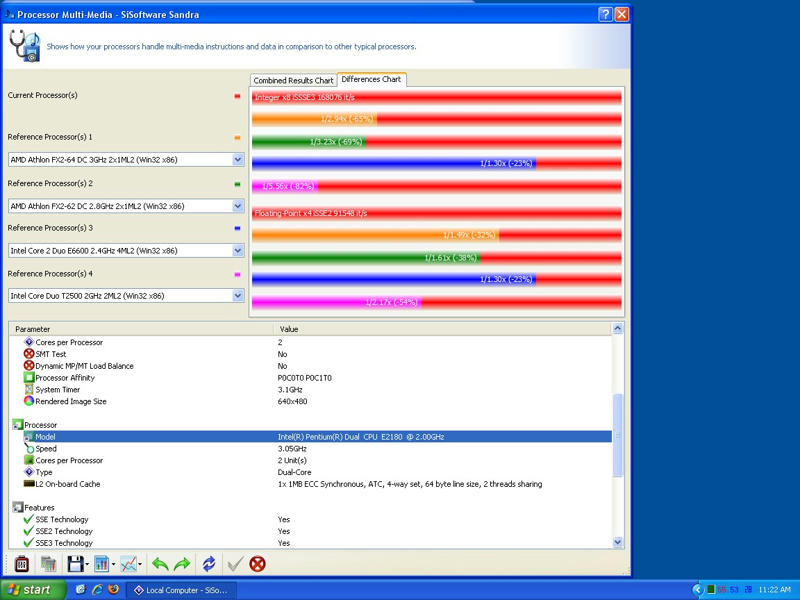Switch to Combined Results Chart tab
This screenshot has width=800, height=600.
pyautogui.click(x=293, y=81)
